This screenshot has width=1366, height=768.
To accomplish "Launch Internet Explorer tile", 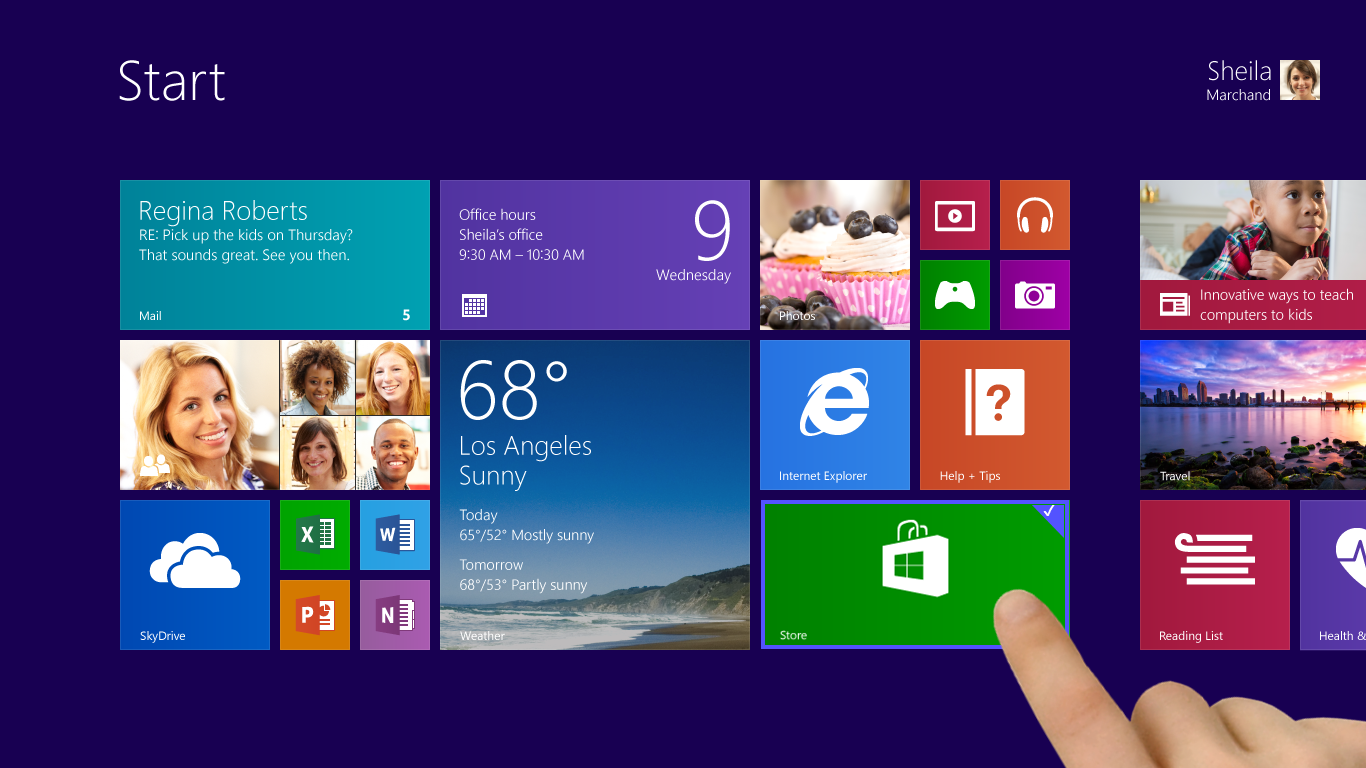I will [835, 415].
